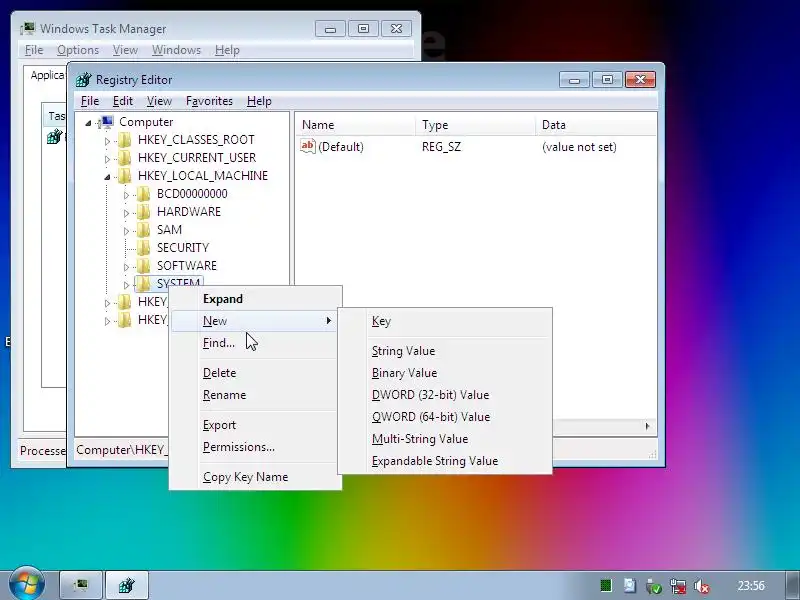Click the HARDWARE folder icon

[x=144, y=212]
